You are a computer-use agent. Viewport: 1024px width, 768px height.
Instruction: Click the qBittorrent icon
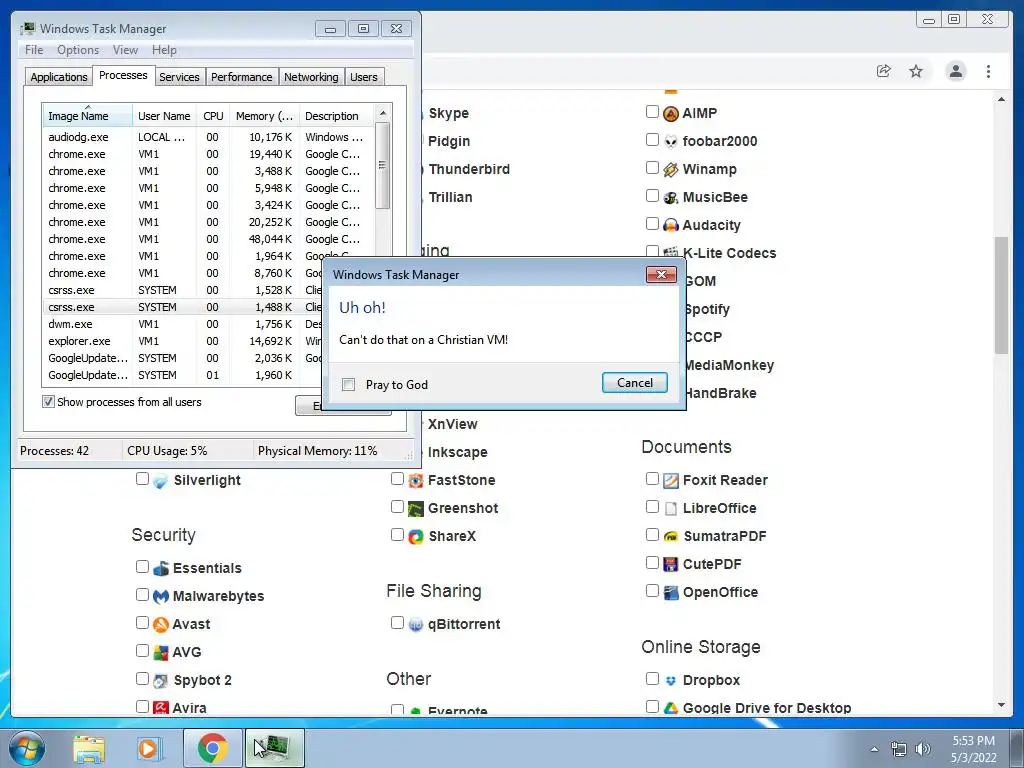pos(416,625)
